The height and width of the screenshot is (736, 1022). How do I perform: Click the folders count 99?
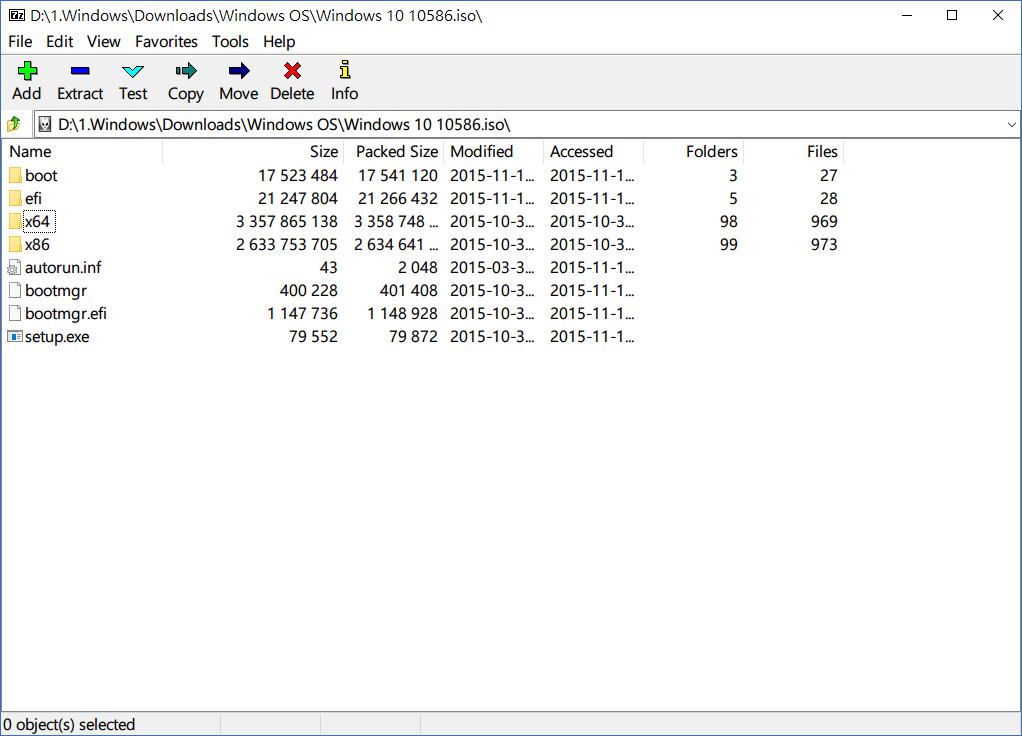pyautogui.click(x=729, y=244)
